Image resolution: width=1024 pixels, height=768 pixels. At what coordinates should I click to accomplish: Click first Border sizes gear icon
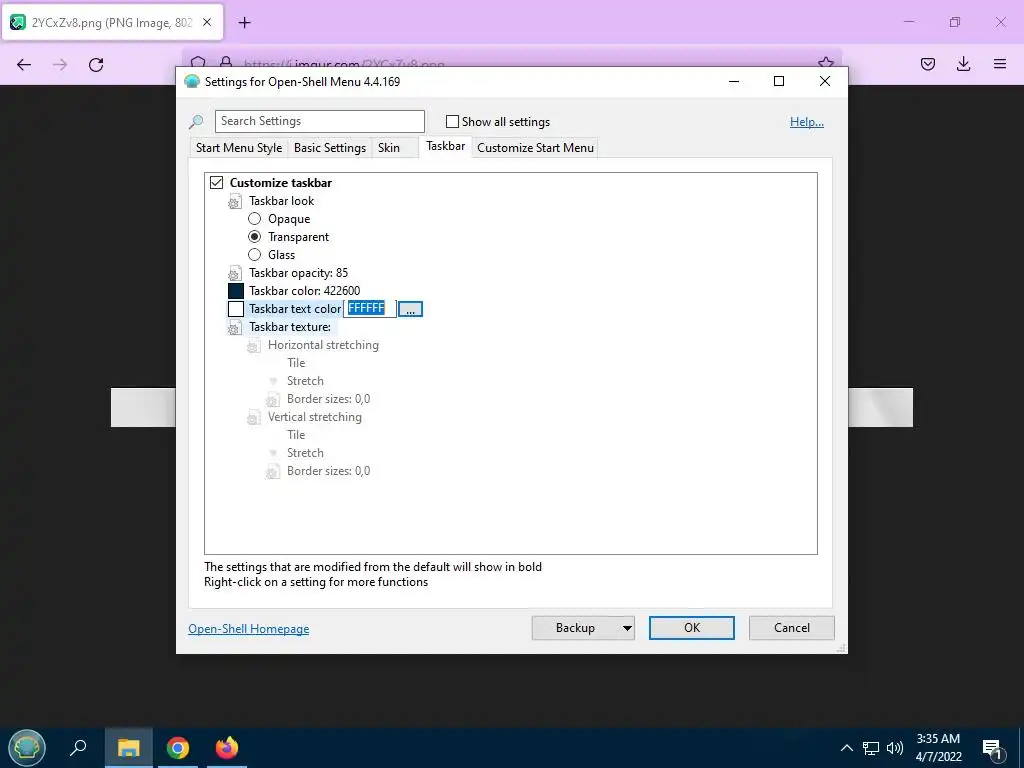[272, 400]
